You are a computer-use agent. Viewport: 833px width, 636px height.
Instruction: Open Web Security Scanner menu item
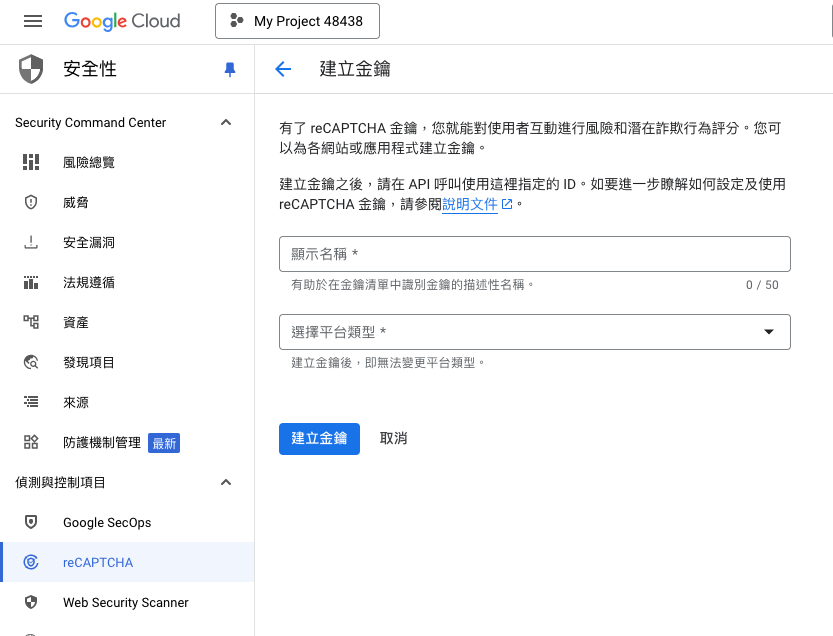[125, 602]
